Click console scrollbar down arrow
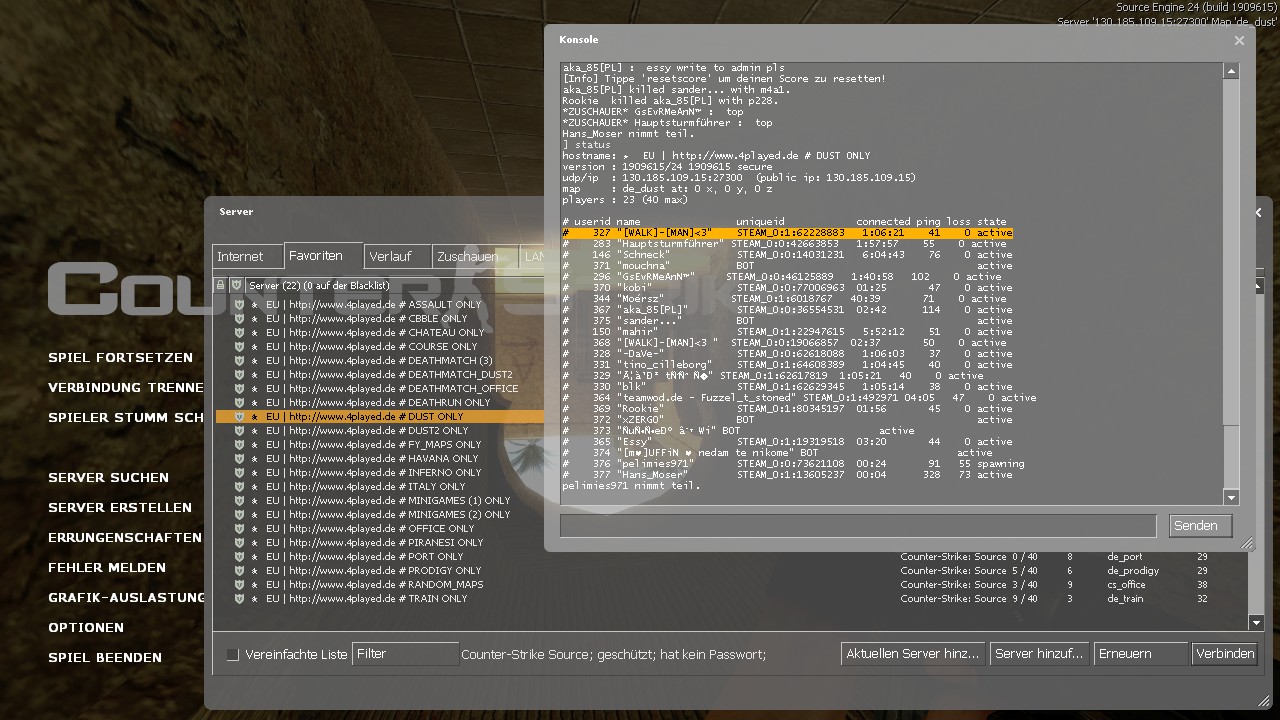Image resolution: width=1280 pixels, height=720 pixels. click(1231, 497)
